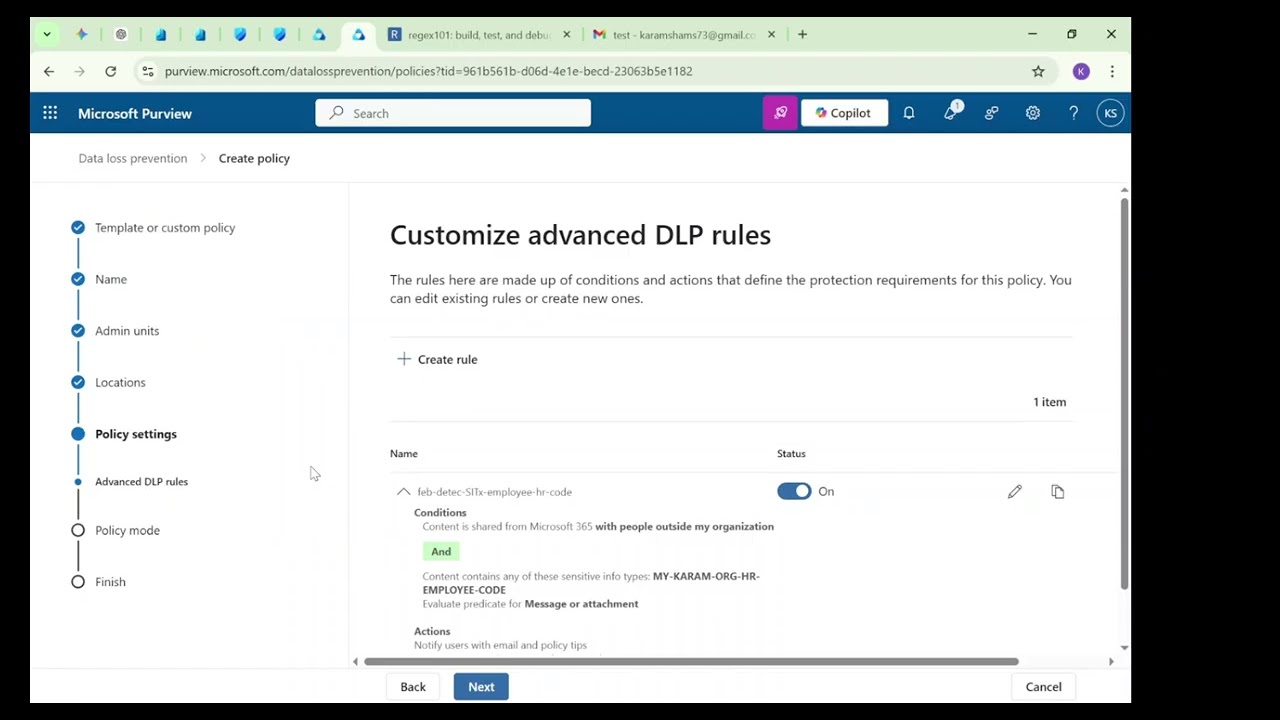This screenshot has height=720, width=1280.
Task: Collapse the feb-detec-SITx-employee-hr-code rule
Action: click(403, 492)
